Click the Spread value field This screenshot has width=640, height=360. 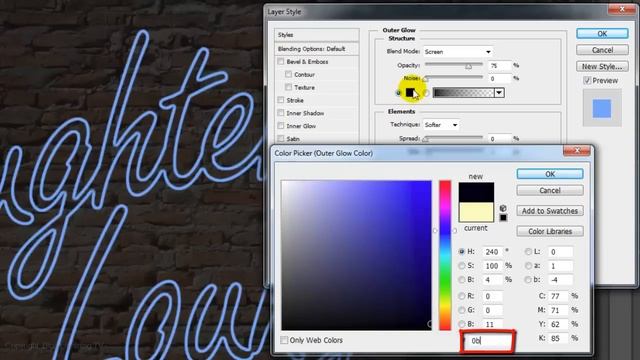tap(499, 139)
